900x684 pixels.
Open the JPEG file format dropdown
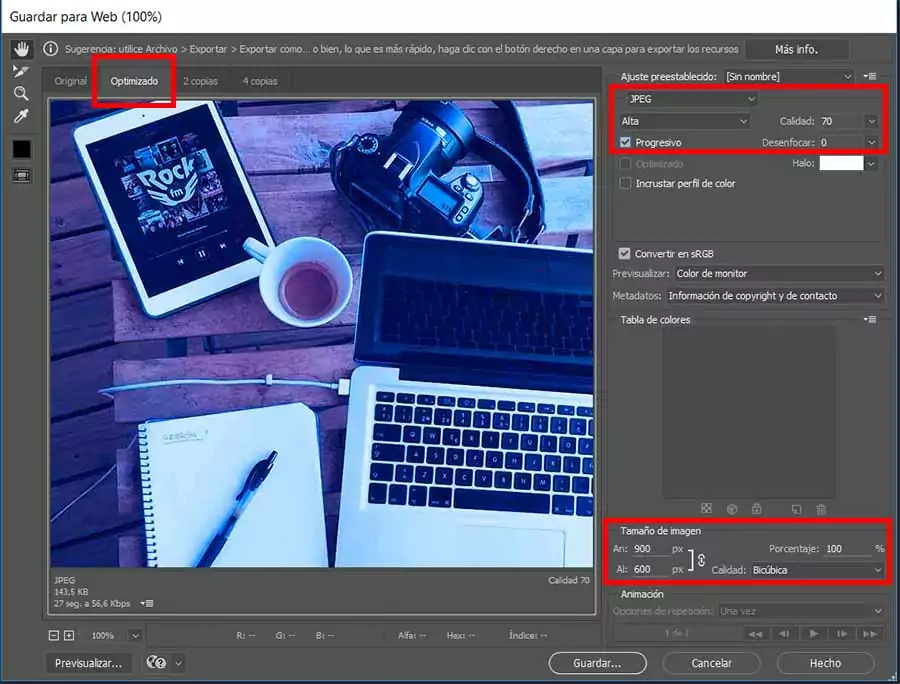[x=690, y=99]
